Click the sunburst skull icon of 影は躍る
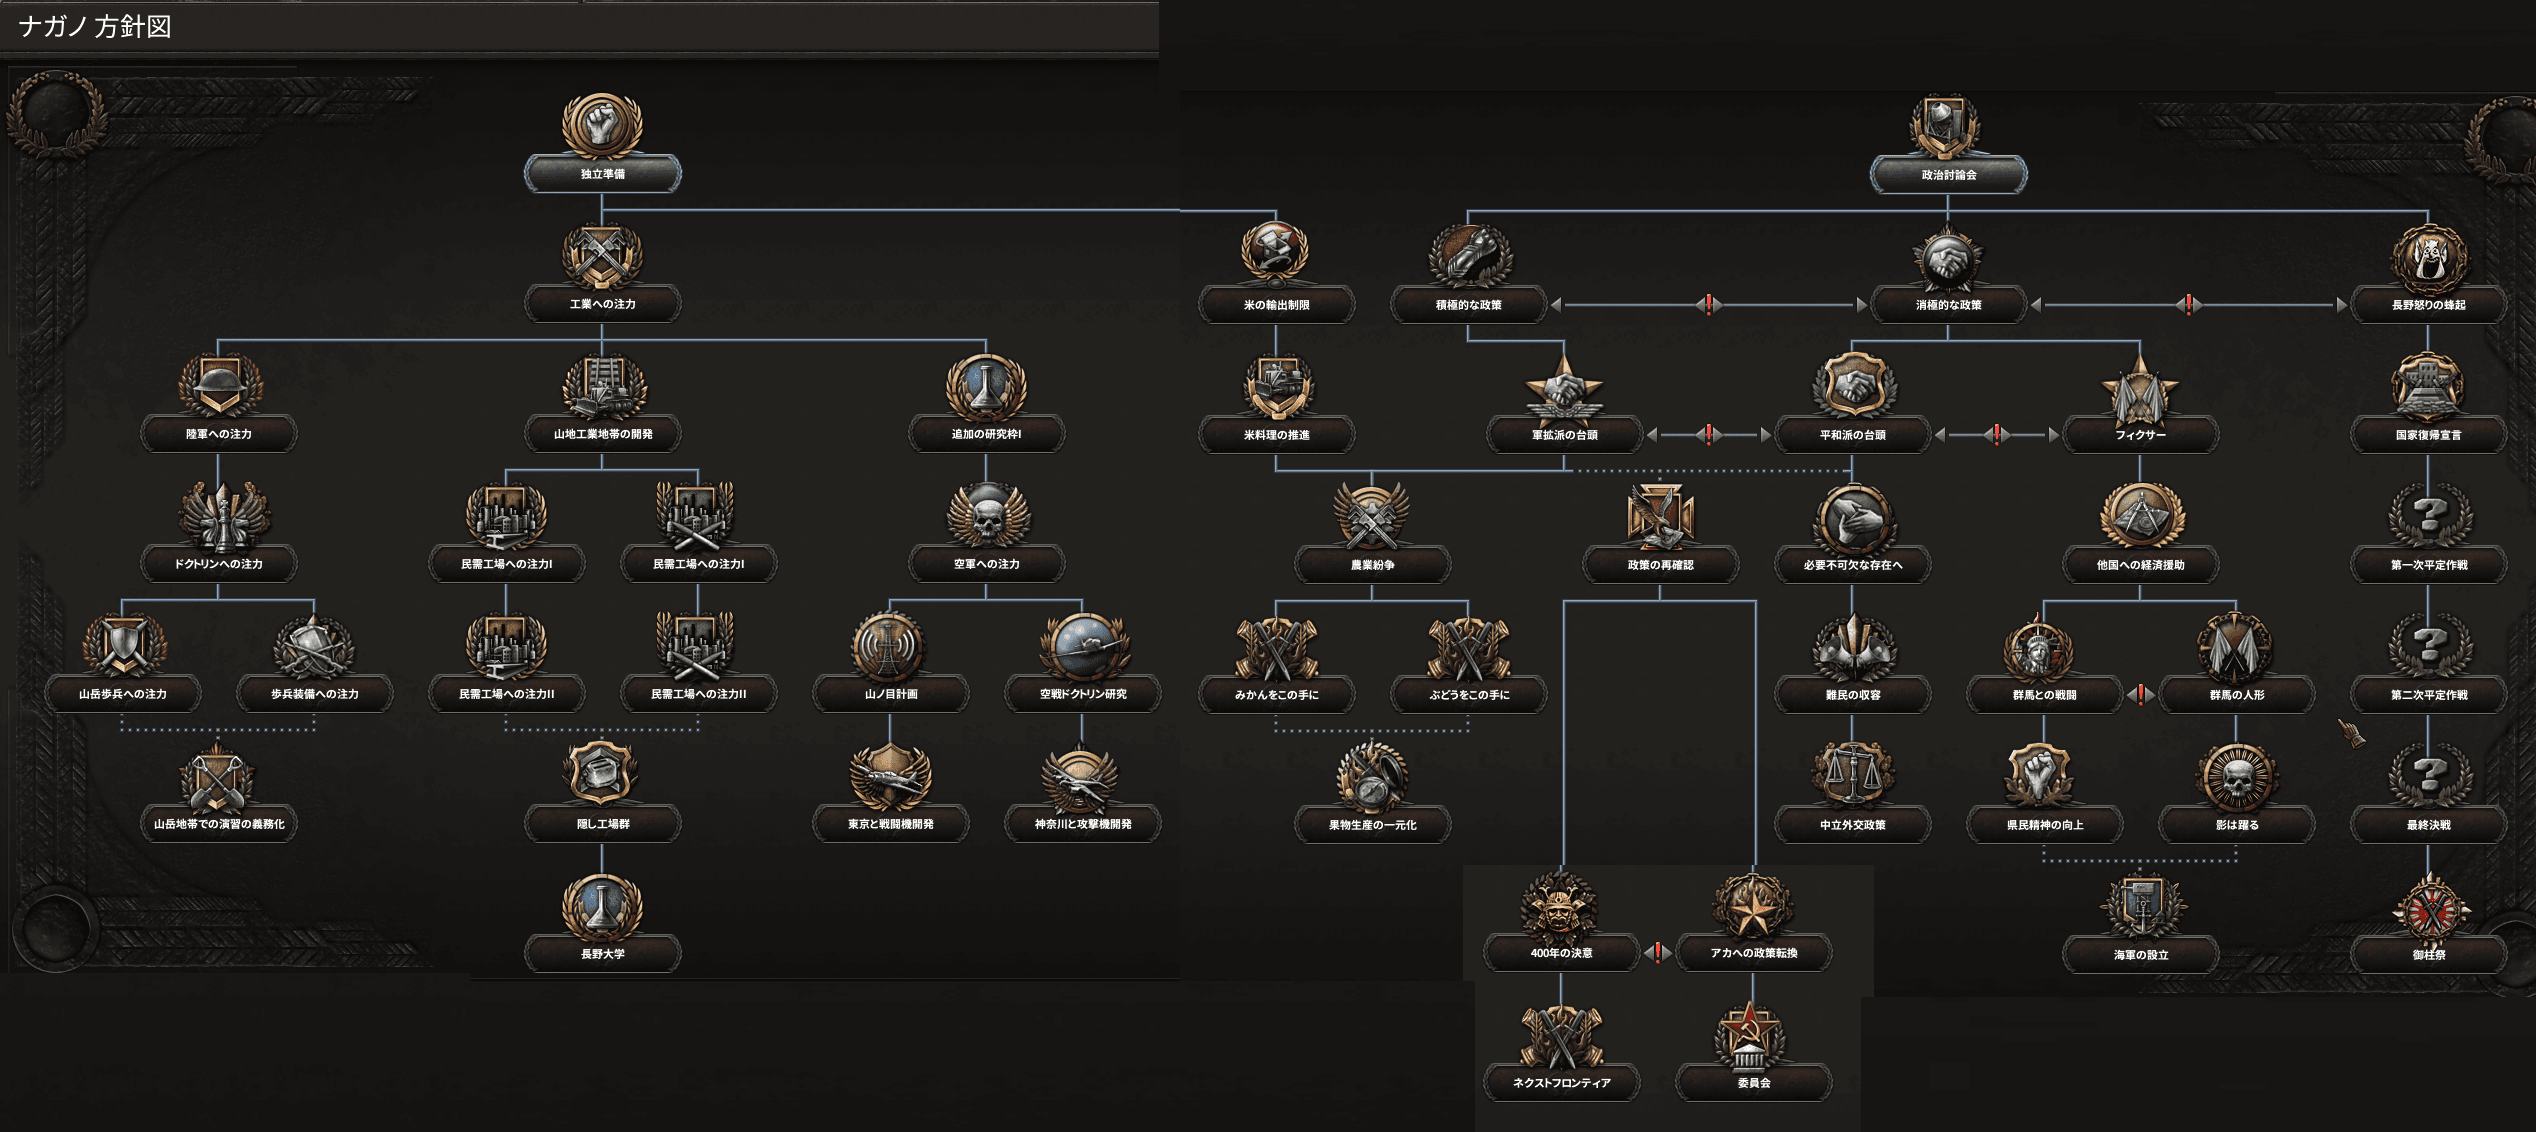Screen dimensions: 2536x1132 2236,775
